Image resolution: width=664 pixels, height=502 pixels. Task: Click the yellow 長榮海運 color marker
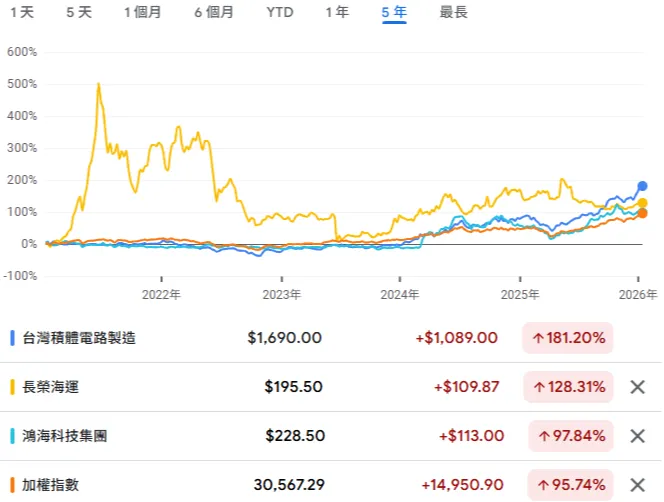11,387
